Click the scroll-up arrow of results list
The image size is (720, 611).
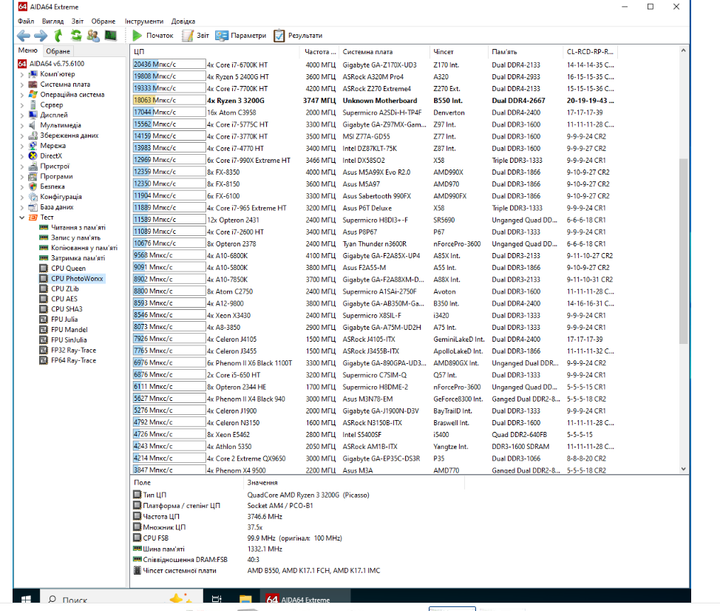[x=683, y=50]
